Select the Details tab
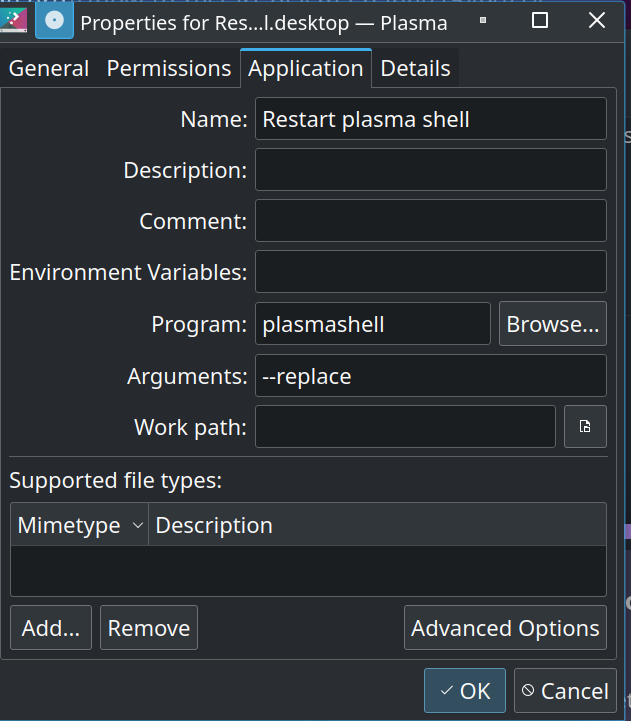Image resolution: width=631 pixels, height=721 pixels. click(415, 69)
